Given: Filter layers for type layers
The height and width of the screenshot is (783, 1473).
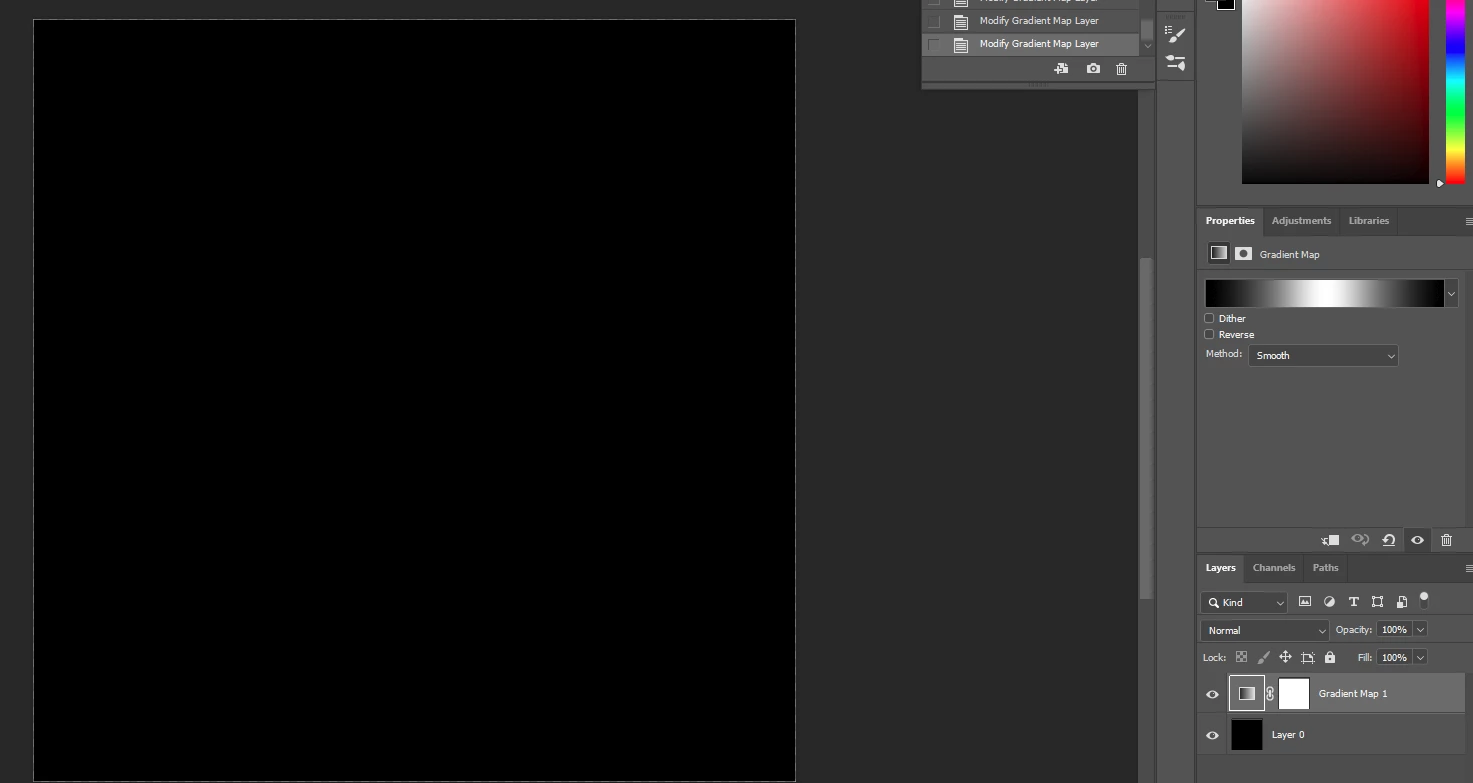Looking at the screenshot, I should (x=1353, y=602).
